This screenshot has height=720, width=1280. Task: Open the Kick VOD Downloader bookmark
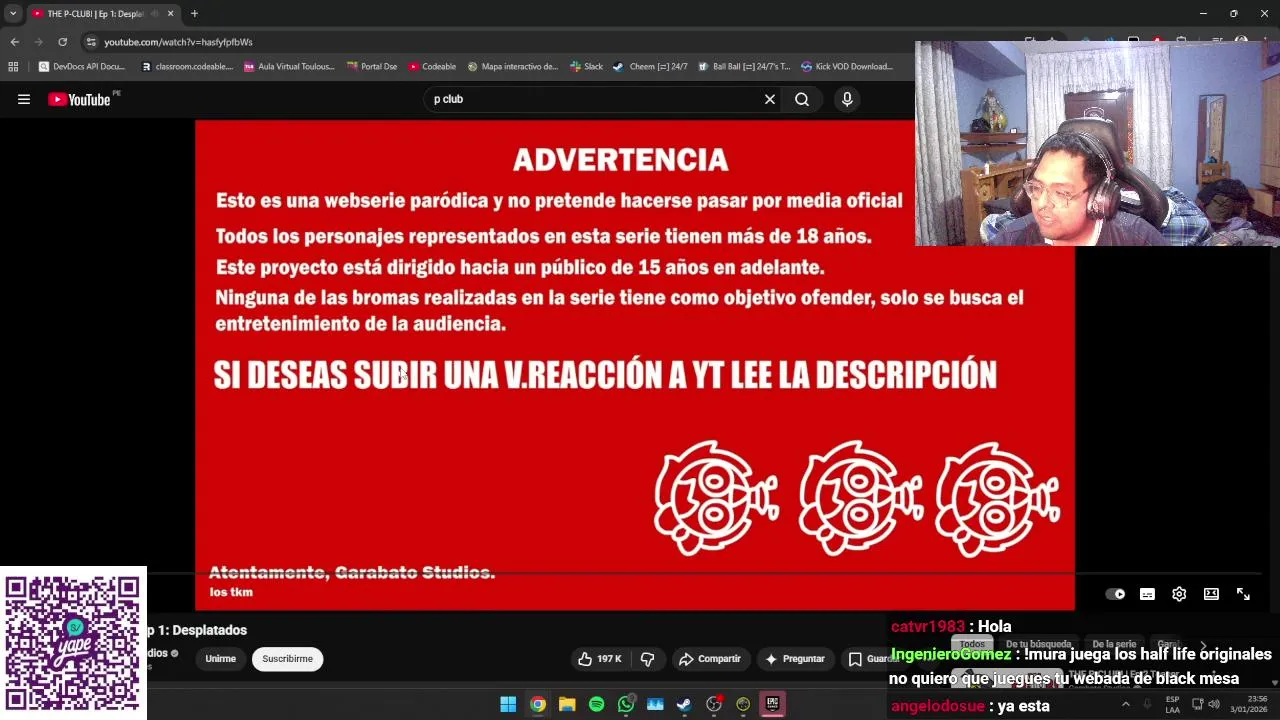(x=846, y=67)
